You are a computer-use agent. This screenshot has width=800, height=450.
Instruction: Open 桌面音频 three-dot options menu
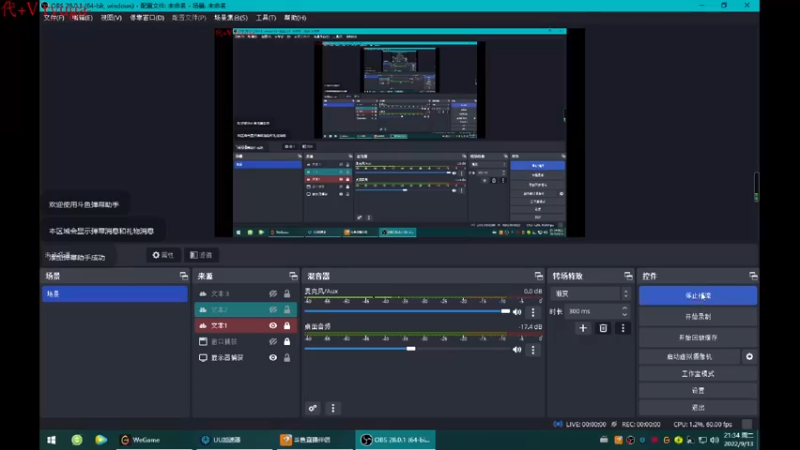coord(533,349)
